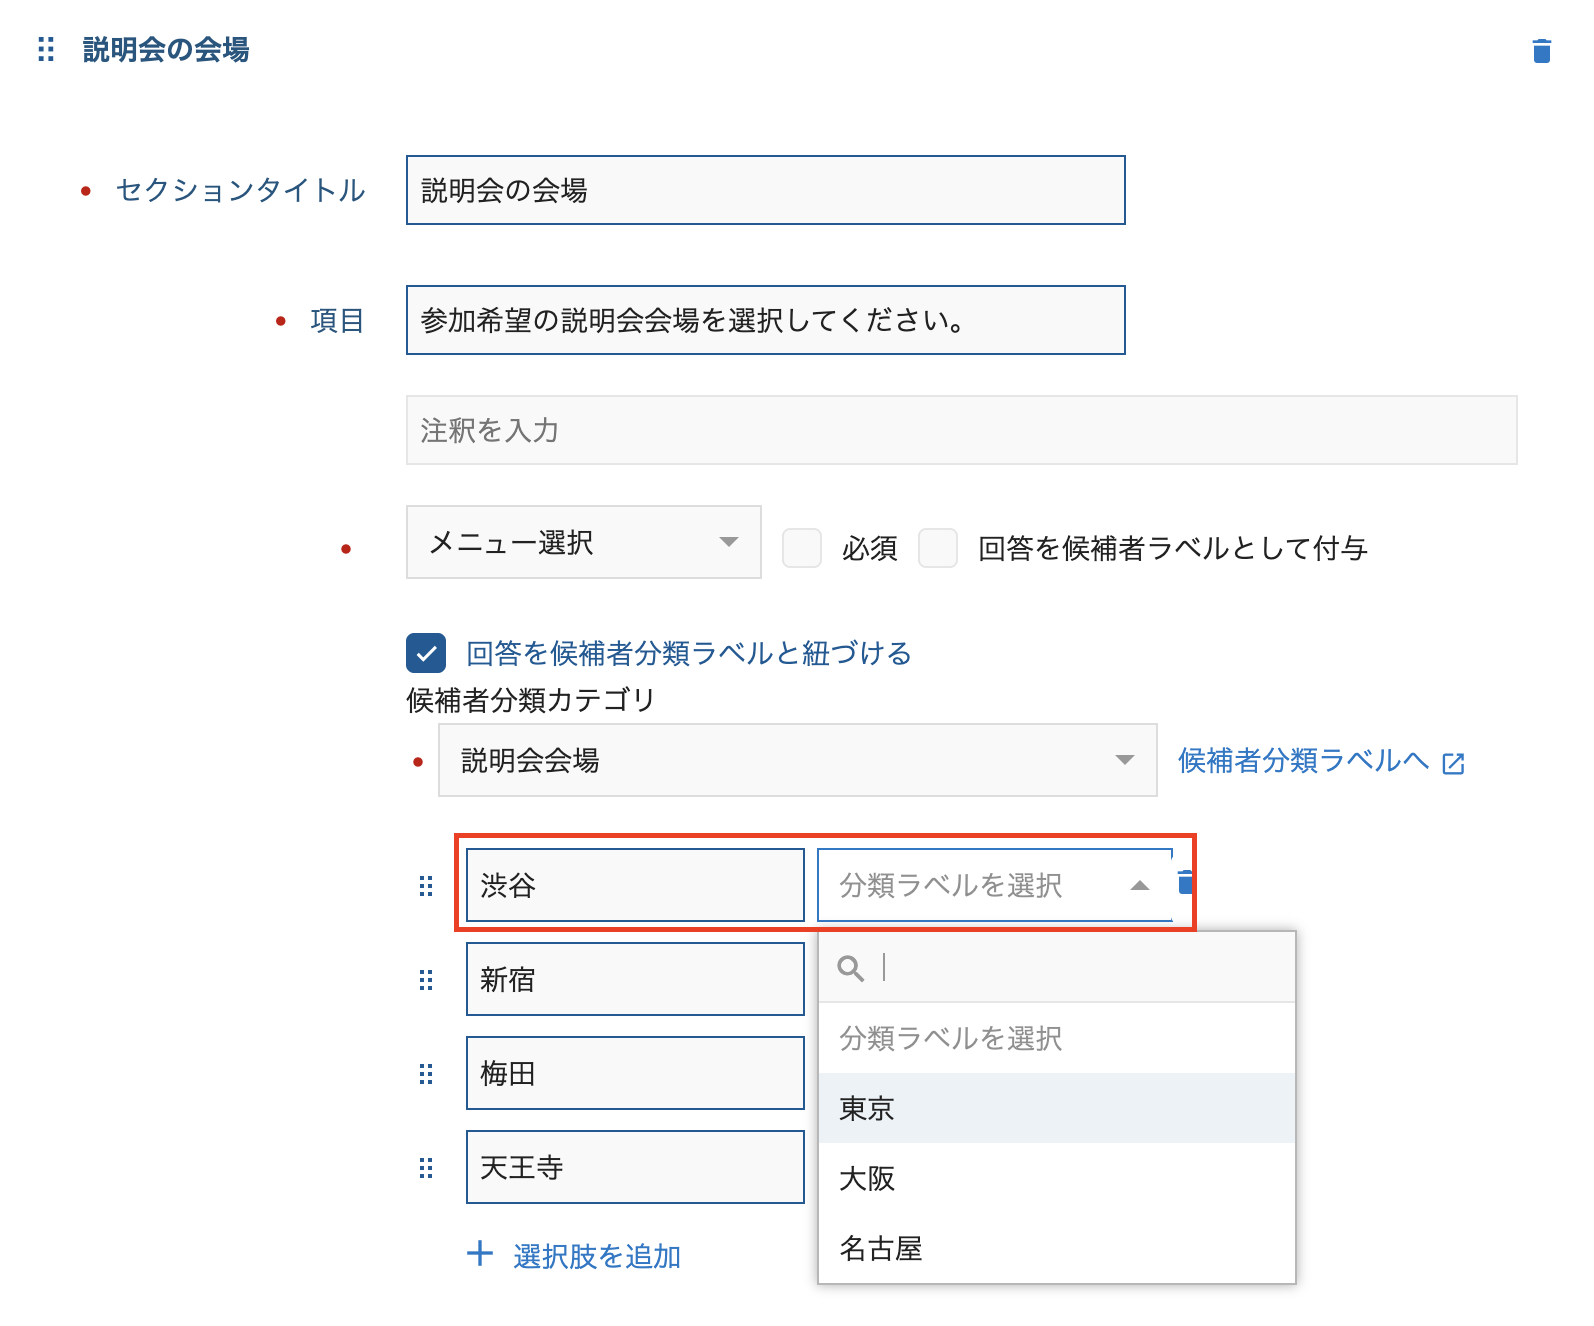Expand the 説明会会場 category dropdown
The height and width of the screenshot is (1326, 1594).
(797, 760)
